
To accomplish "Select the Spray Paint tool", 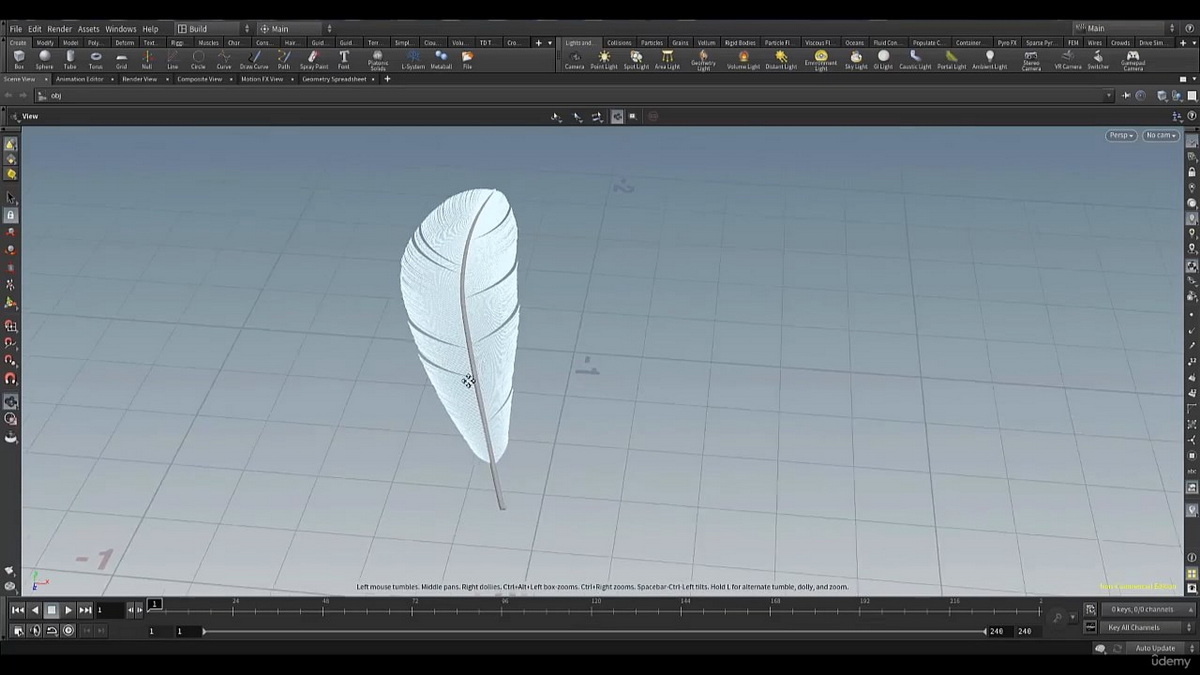I will [313, 60].
